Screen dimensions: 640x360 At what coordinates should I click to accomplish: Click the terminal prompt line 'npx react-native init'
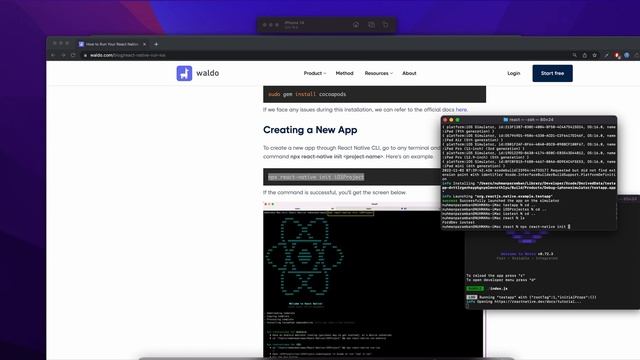click(505, 227)
